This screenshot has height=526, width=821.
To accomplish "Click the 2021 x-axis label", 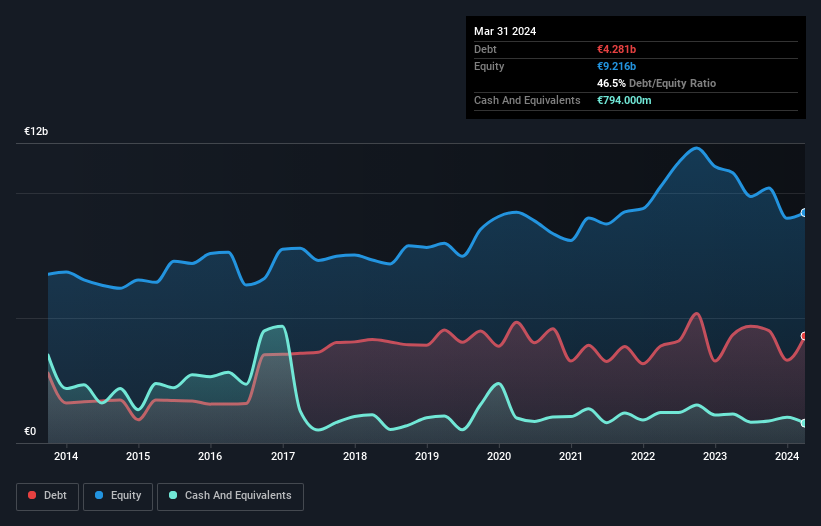I will [571, 456].
